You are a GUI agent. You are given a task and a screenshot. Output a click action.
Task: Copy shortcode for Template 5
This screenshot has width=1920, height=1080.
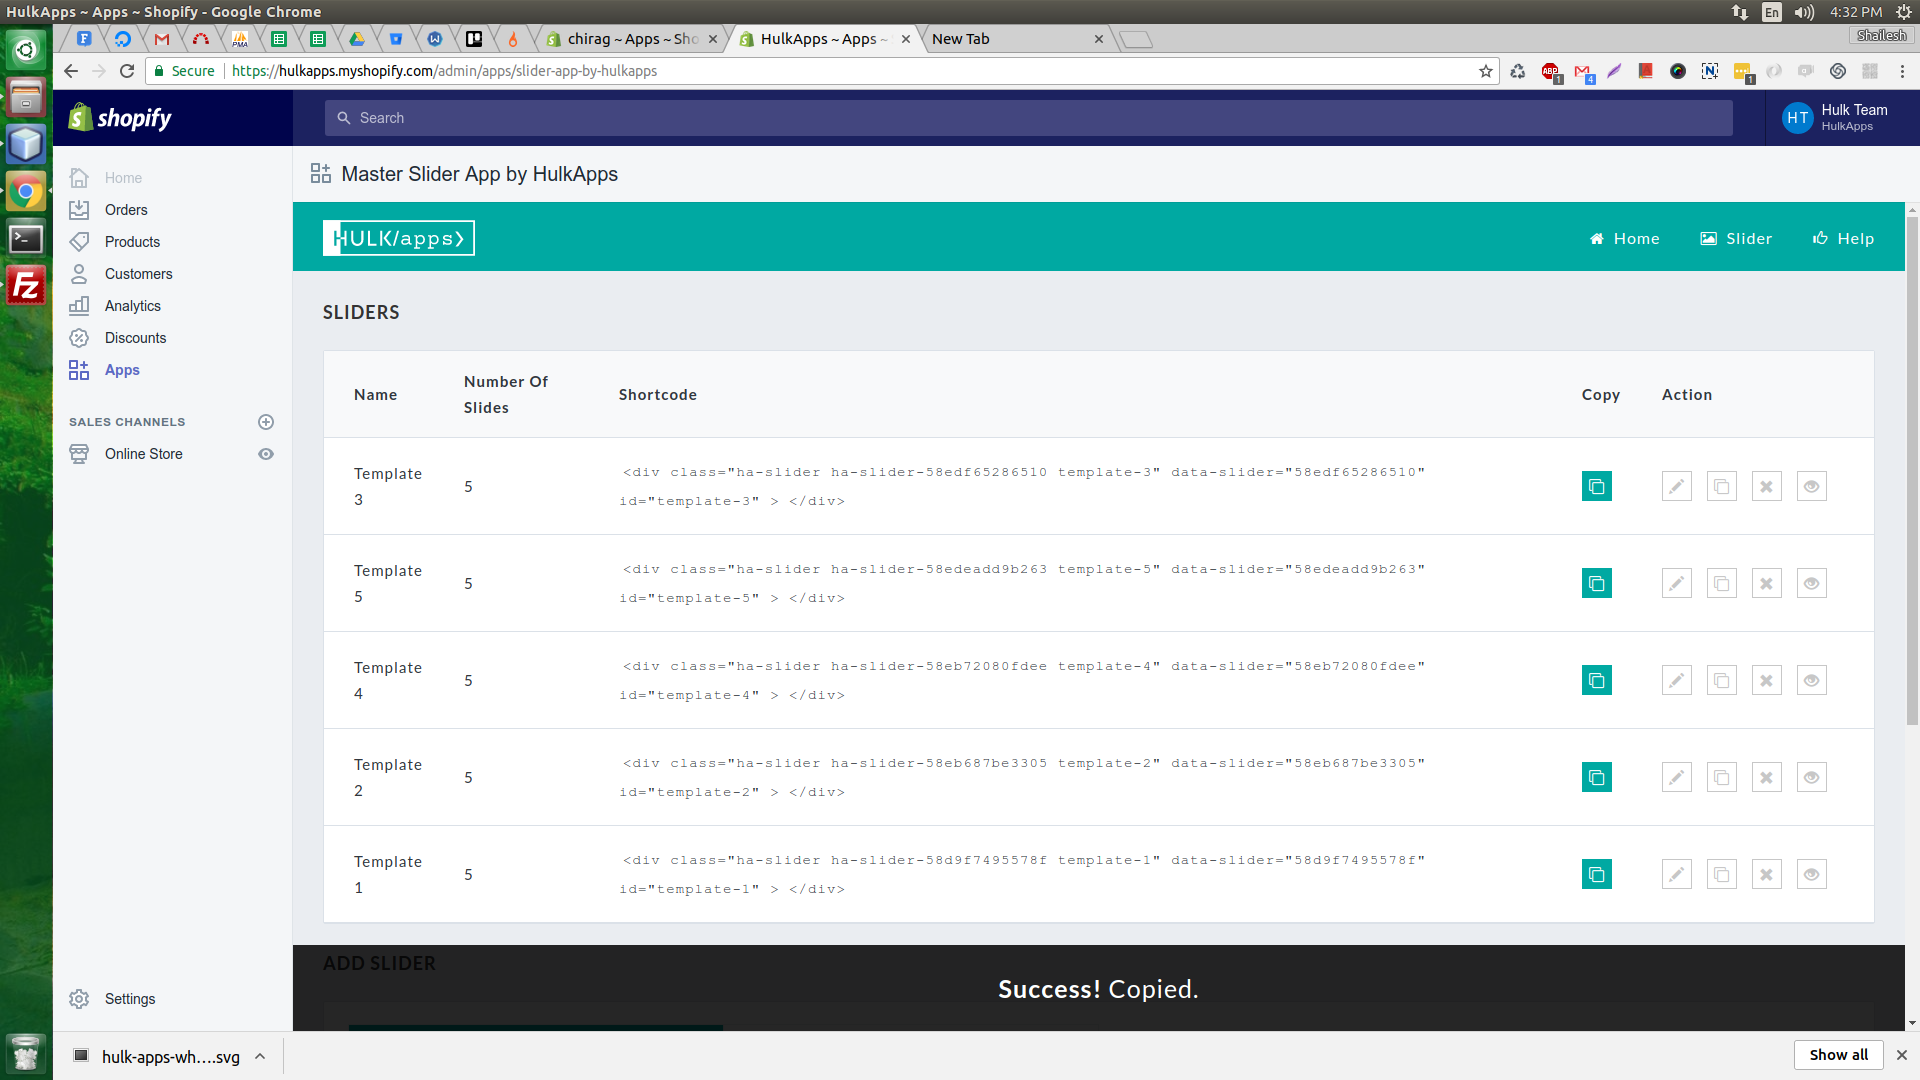tap(1596, 583)
